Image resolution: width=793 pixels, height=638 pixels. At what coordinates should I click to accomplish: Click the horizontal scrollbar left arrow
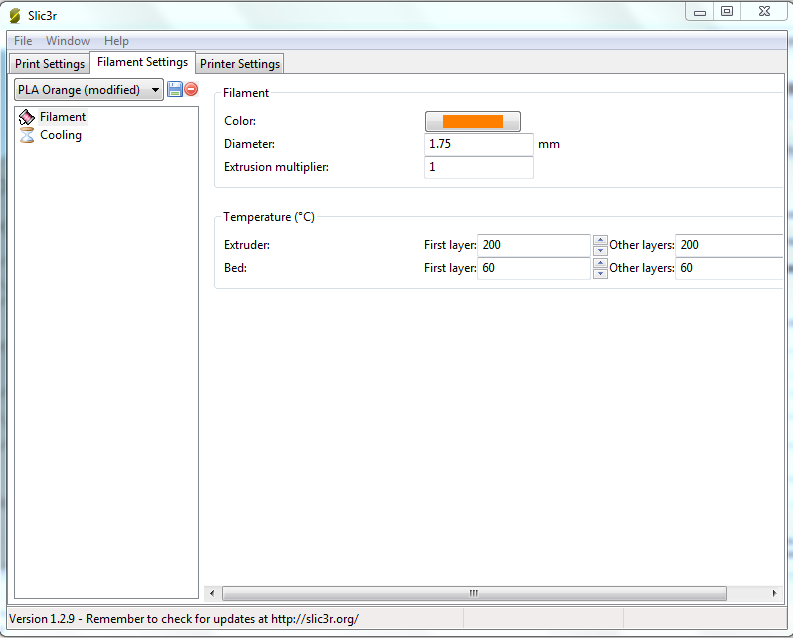(212, 594)
